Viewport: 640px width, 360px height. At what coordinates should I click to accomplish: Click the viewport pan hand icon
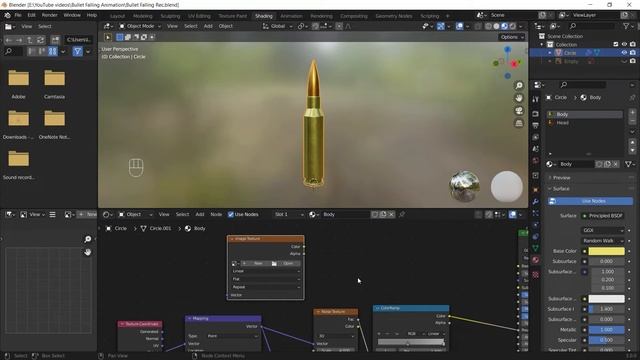(x=519, y=98)
